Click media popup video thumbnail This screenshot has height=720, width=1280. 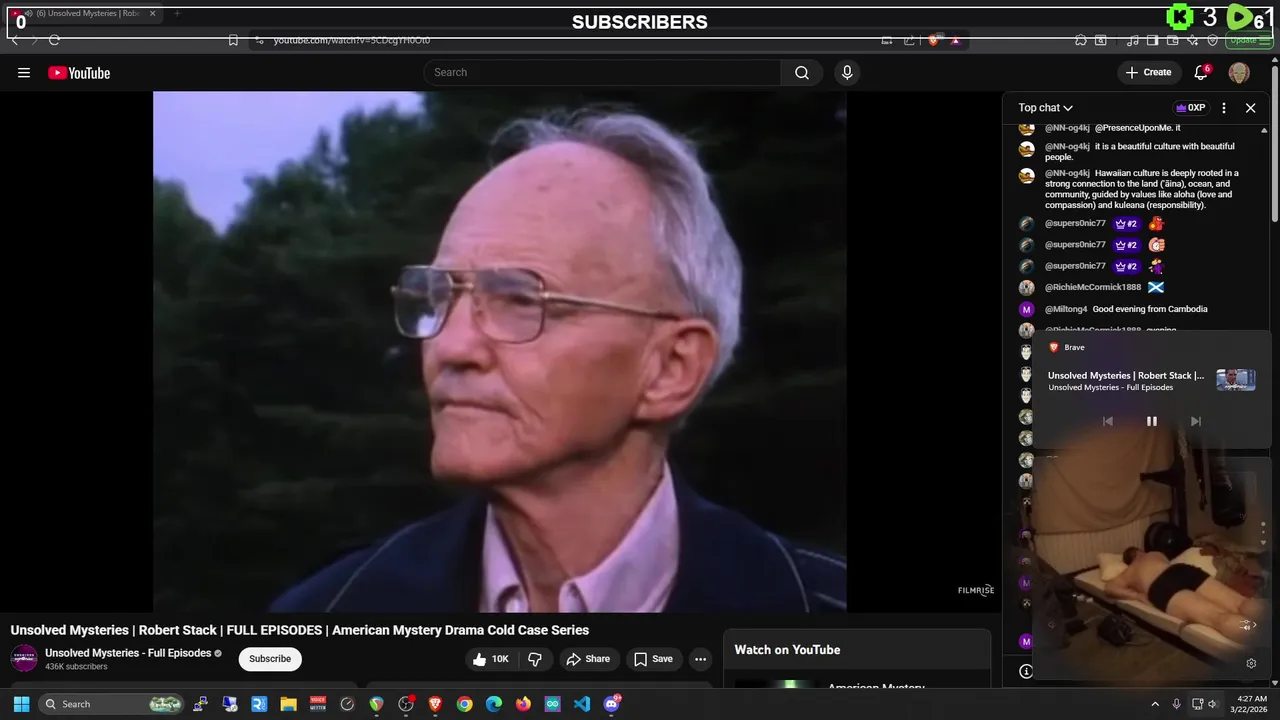coord(1235,380)
